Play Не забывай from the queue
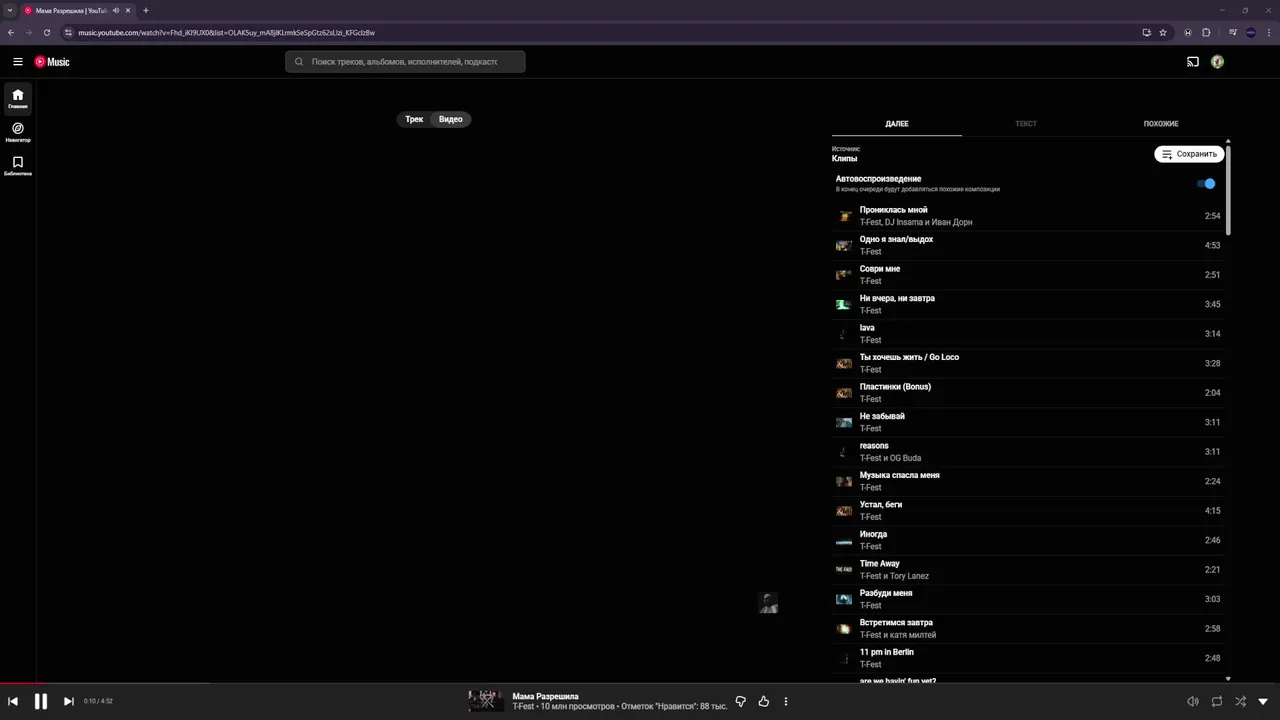 (1028, 422)
